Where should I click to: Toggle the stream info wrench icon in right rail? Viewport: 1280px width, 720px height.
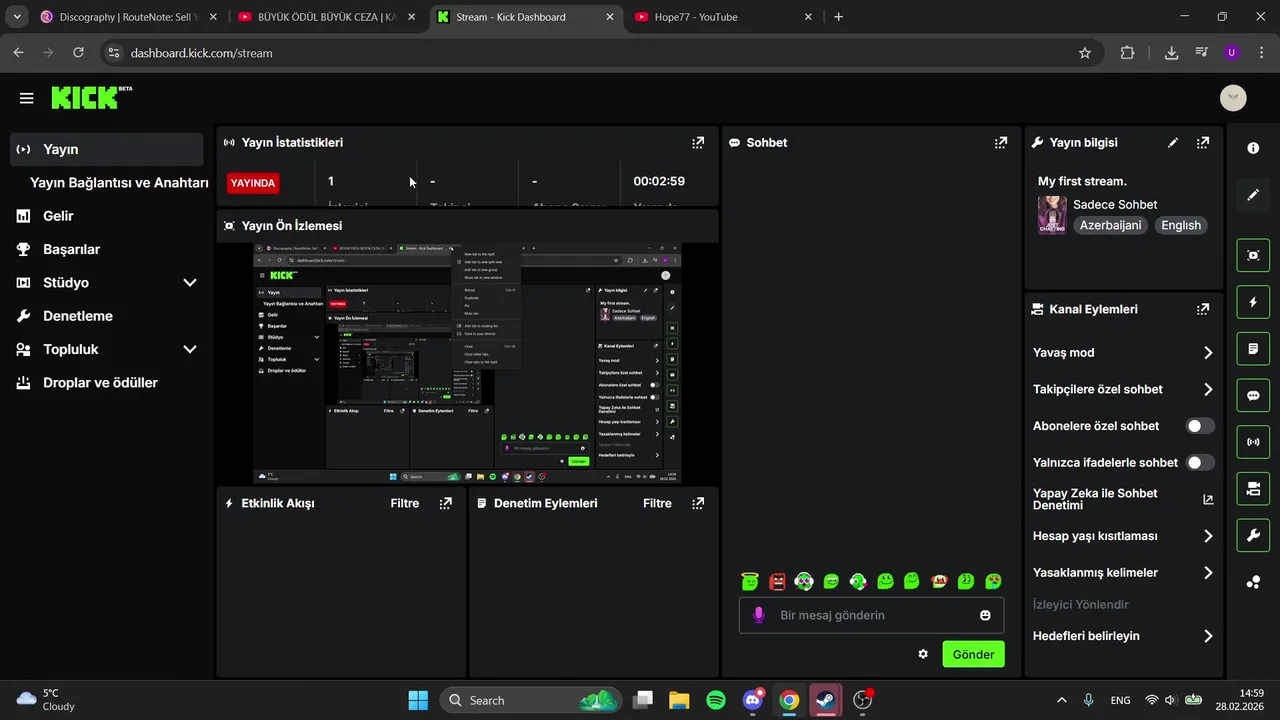(1253, 535)
